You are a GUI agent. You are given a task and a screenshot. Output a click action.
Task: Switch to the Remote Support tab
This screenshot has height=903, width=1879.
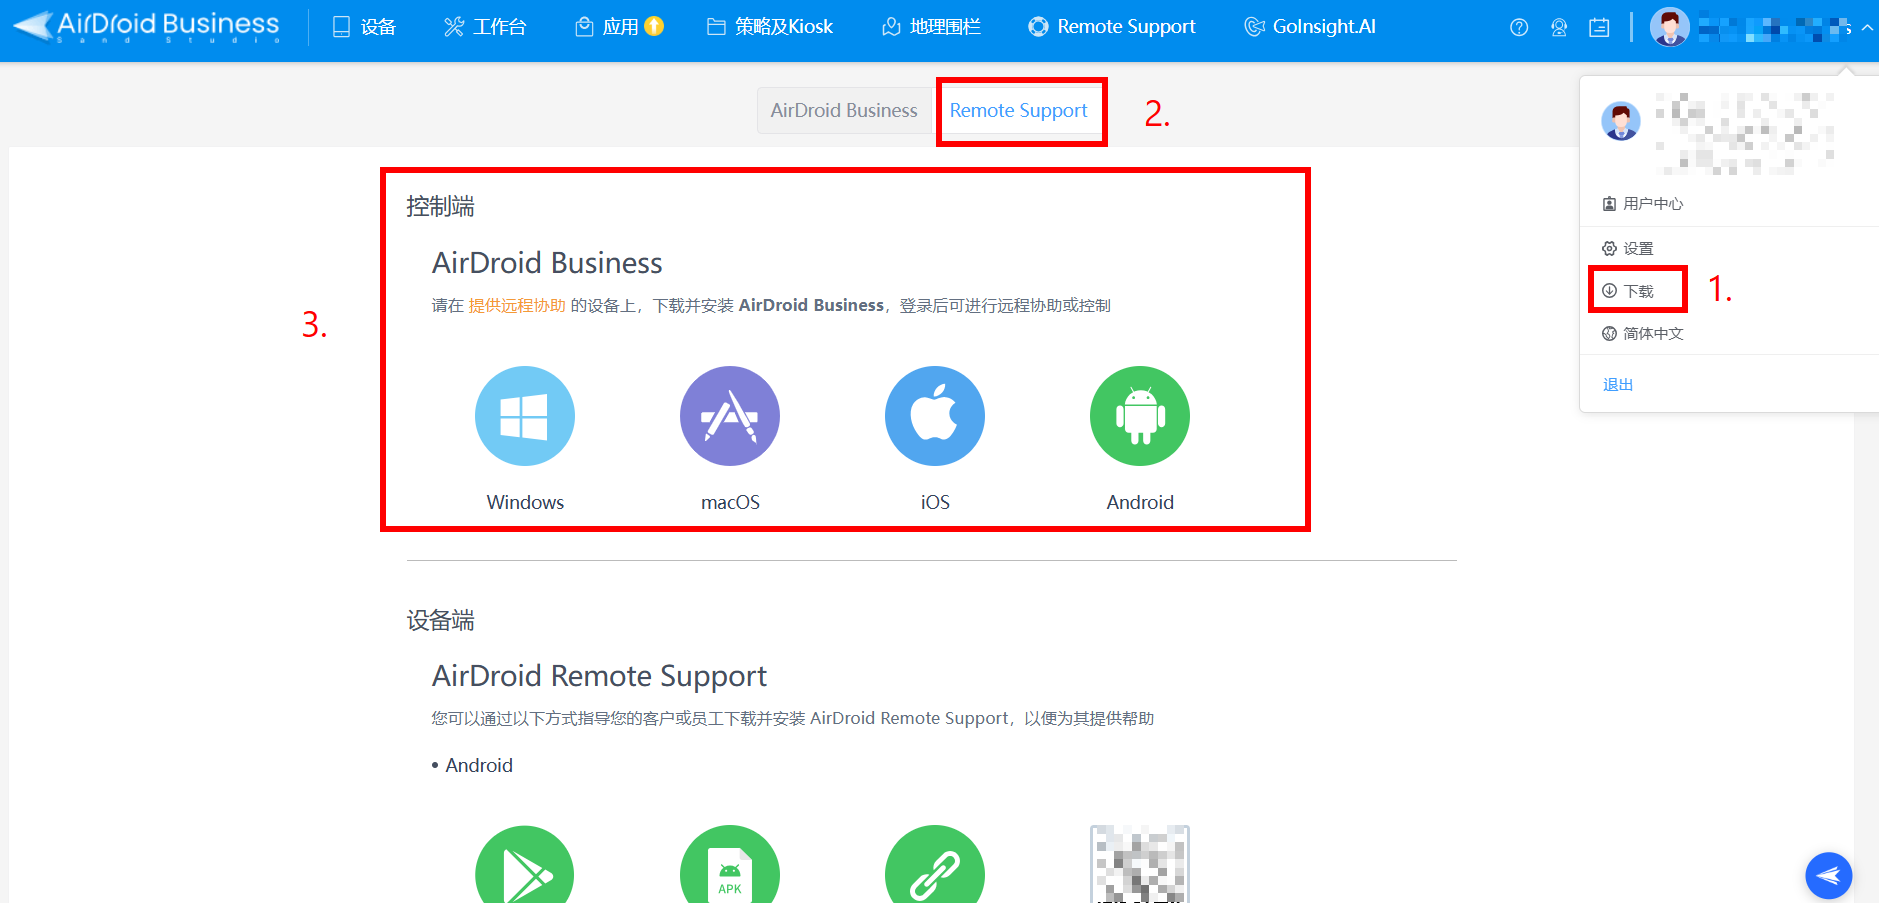pos(1018,110)
